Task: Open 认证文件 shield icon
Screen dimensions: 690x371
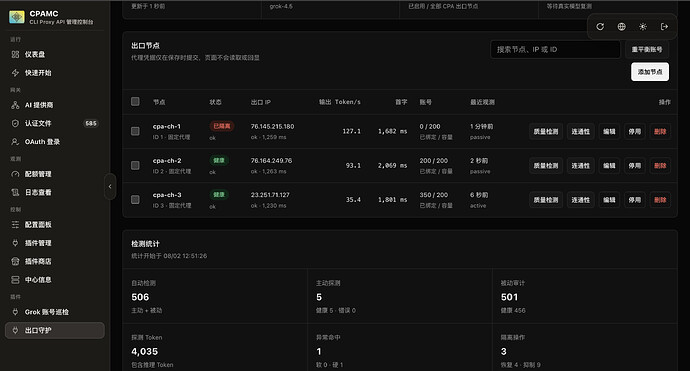Action: [15, 123]
